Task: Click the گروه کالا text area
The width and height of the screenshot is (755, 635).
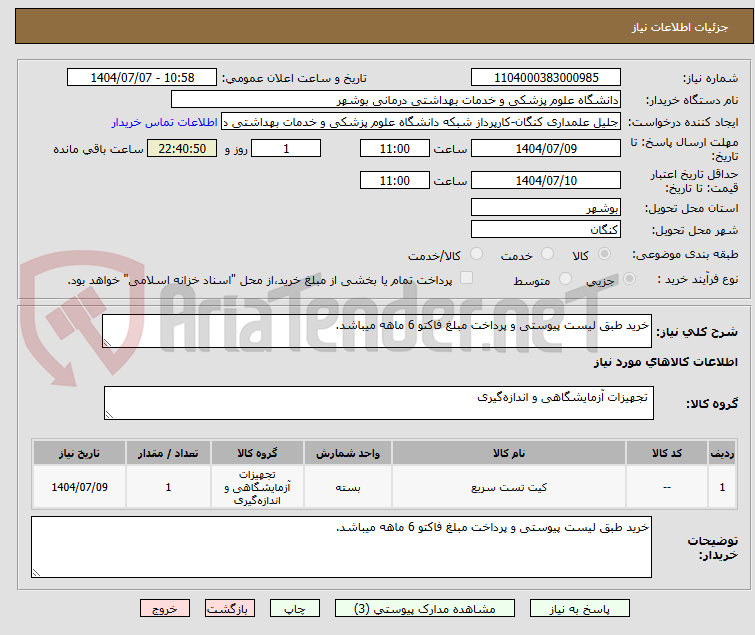Action: 378,403
